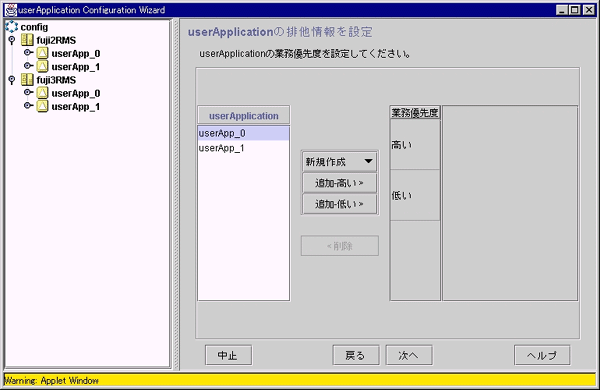
Task: Click the userApplication list column header
Action: pyautogui.click(x=244, y=116)
